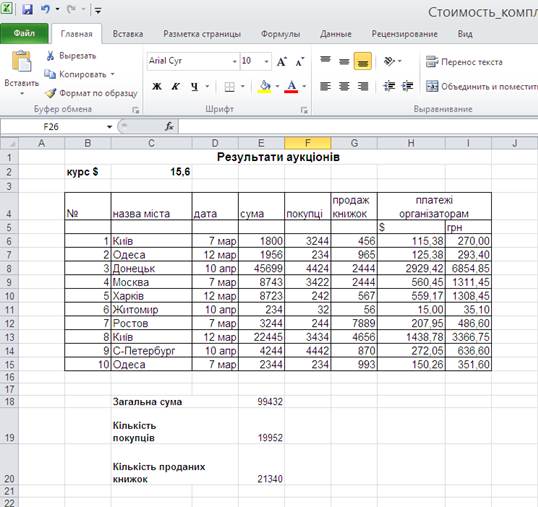Open the underline style dropdown arrow
Screen dimensions: 538x507
pyautogui.click(x=207, y=86)
